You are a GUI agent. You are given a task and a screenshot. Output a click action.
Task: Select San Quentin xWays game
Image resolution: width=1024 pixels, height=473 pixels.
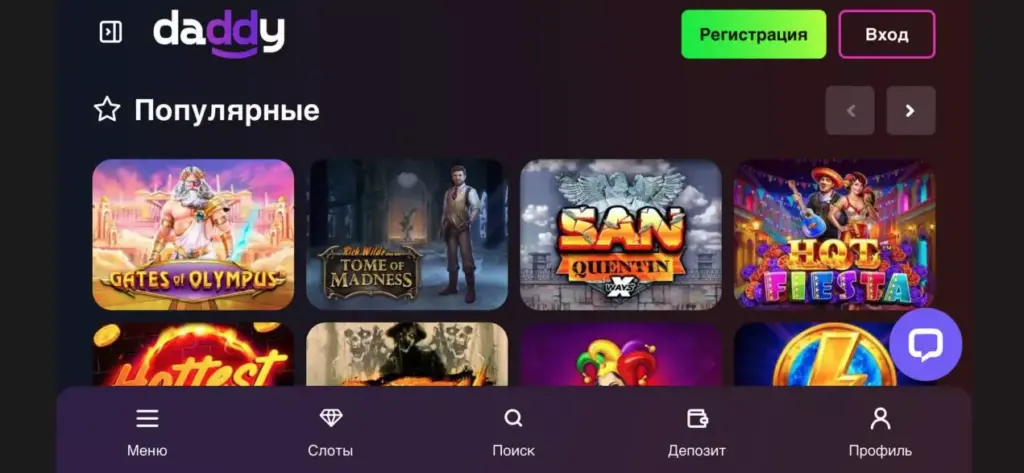620,235
